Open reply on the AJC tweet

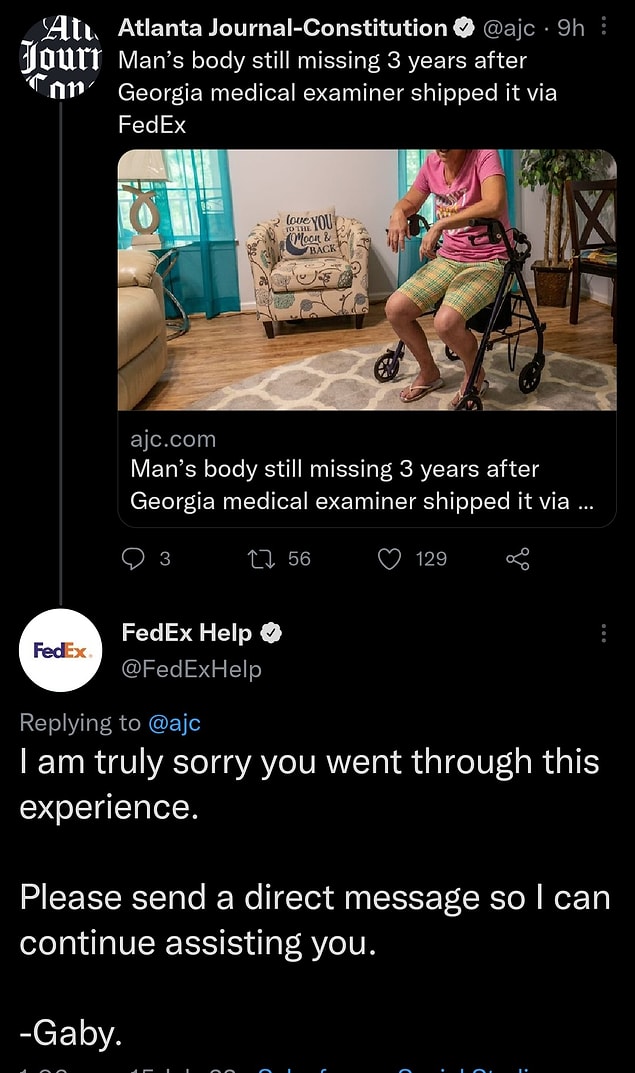point(133,559)
